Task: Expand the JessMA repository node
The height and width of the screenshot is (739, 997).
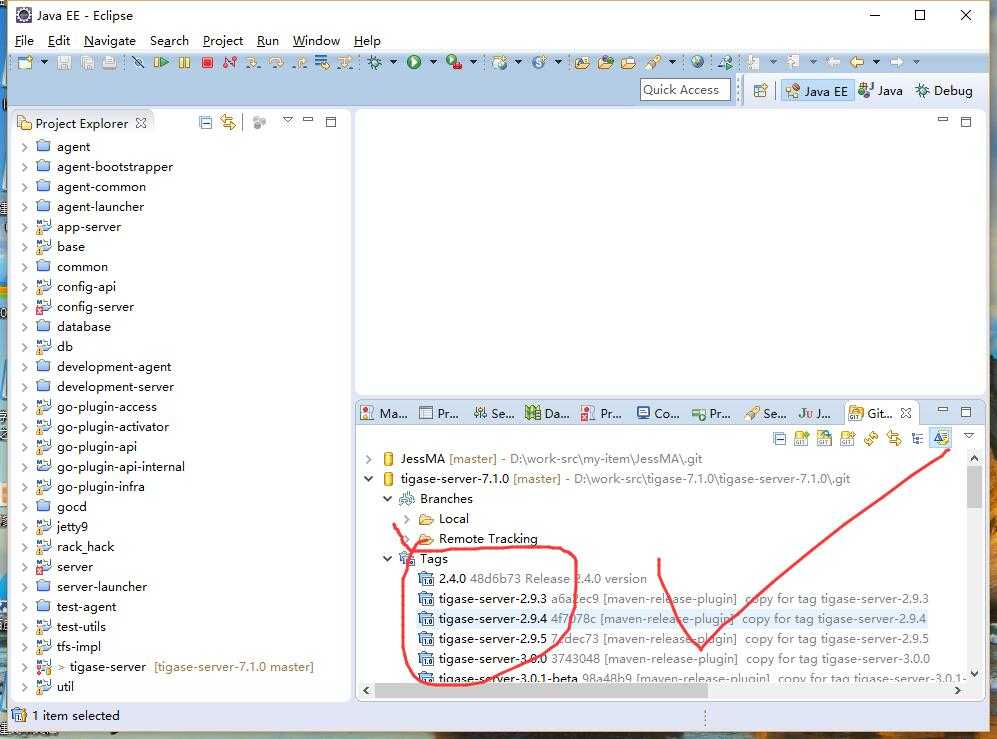Action: pos(368,459)
